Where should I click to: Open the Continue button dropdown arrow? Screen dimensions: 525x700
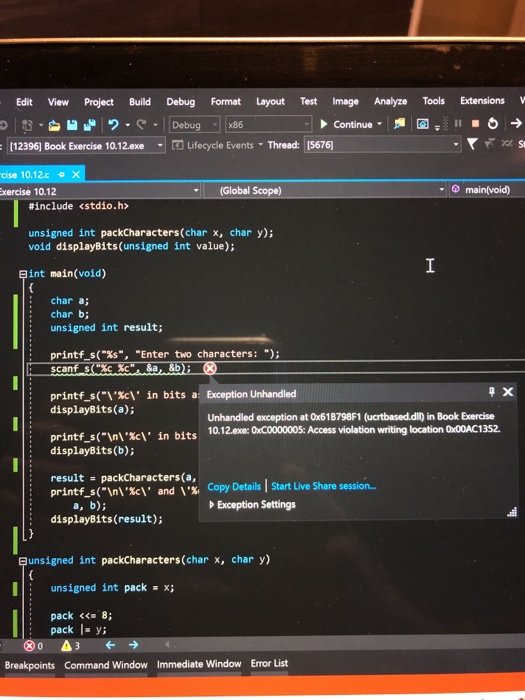(x=379, y=124)
